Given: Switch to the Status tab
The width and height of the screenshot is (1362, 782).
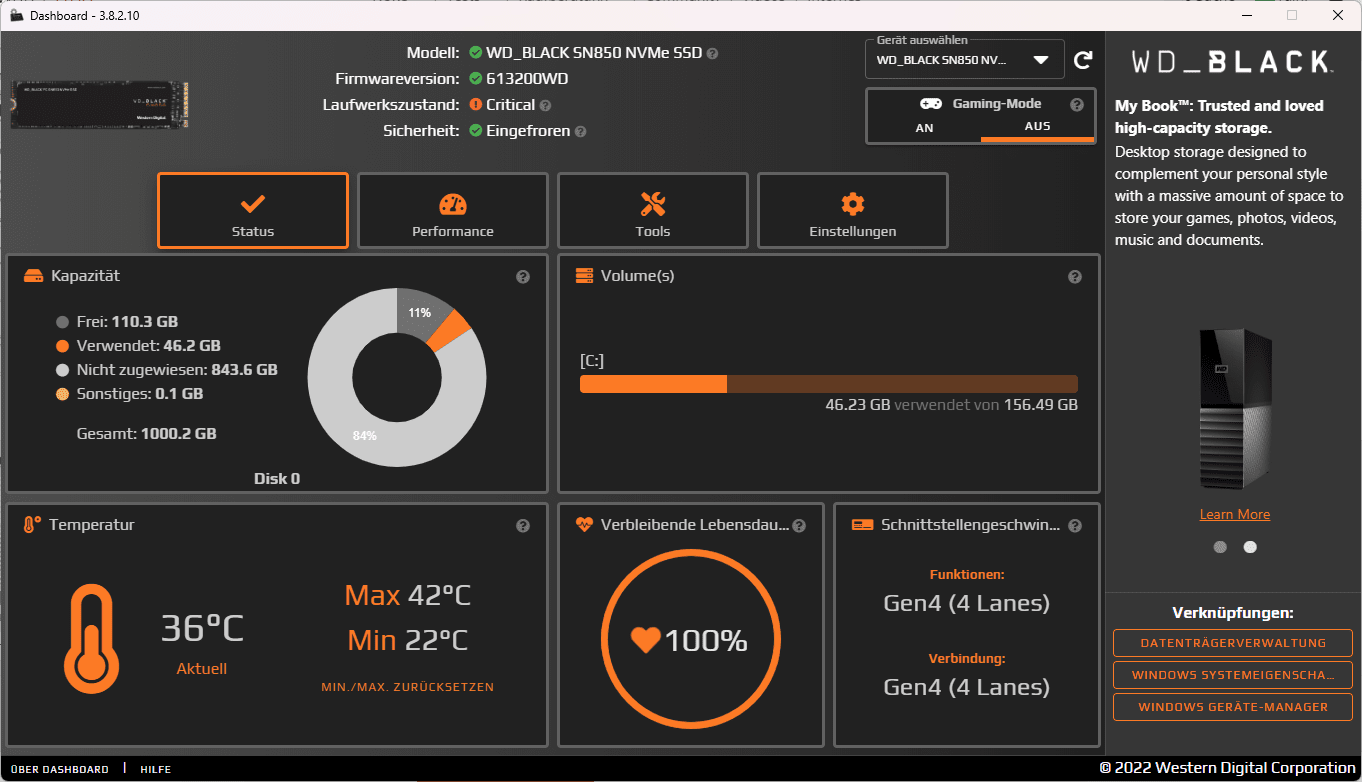Looking at the screenshot, I should click(253, 210).
